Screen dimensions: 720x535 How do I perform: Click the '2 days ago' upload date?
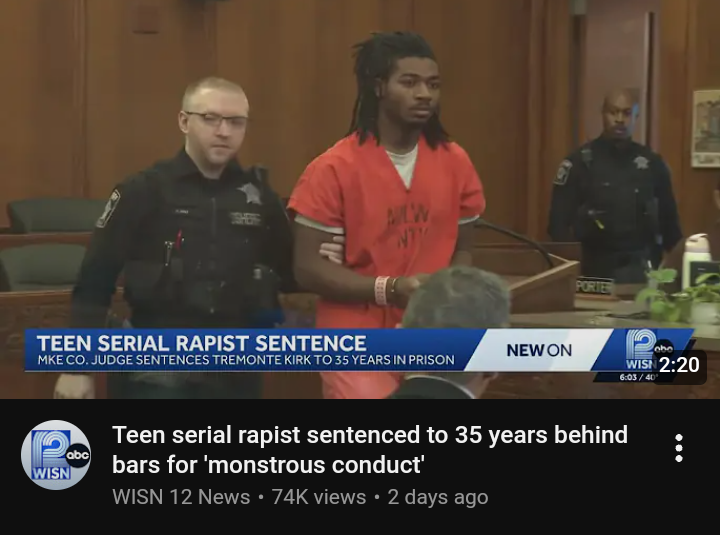click(x=438, y=497)
